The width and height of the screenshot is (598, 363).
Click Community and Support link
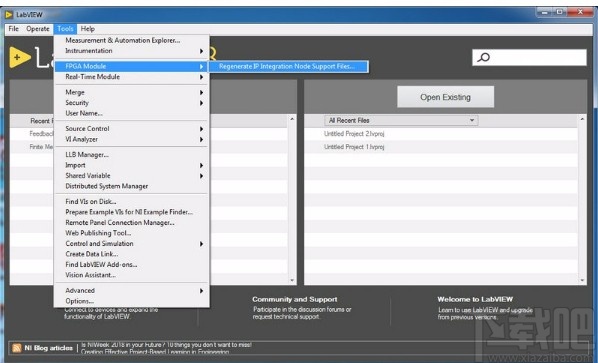[x=295, y=299]
